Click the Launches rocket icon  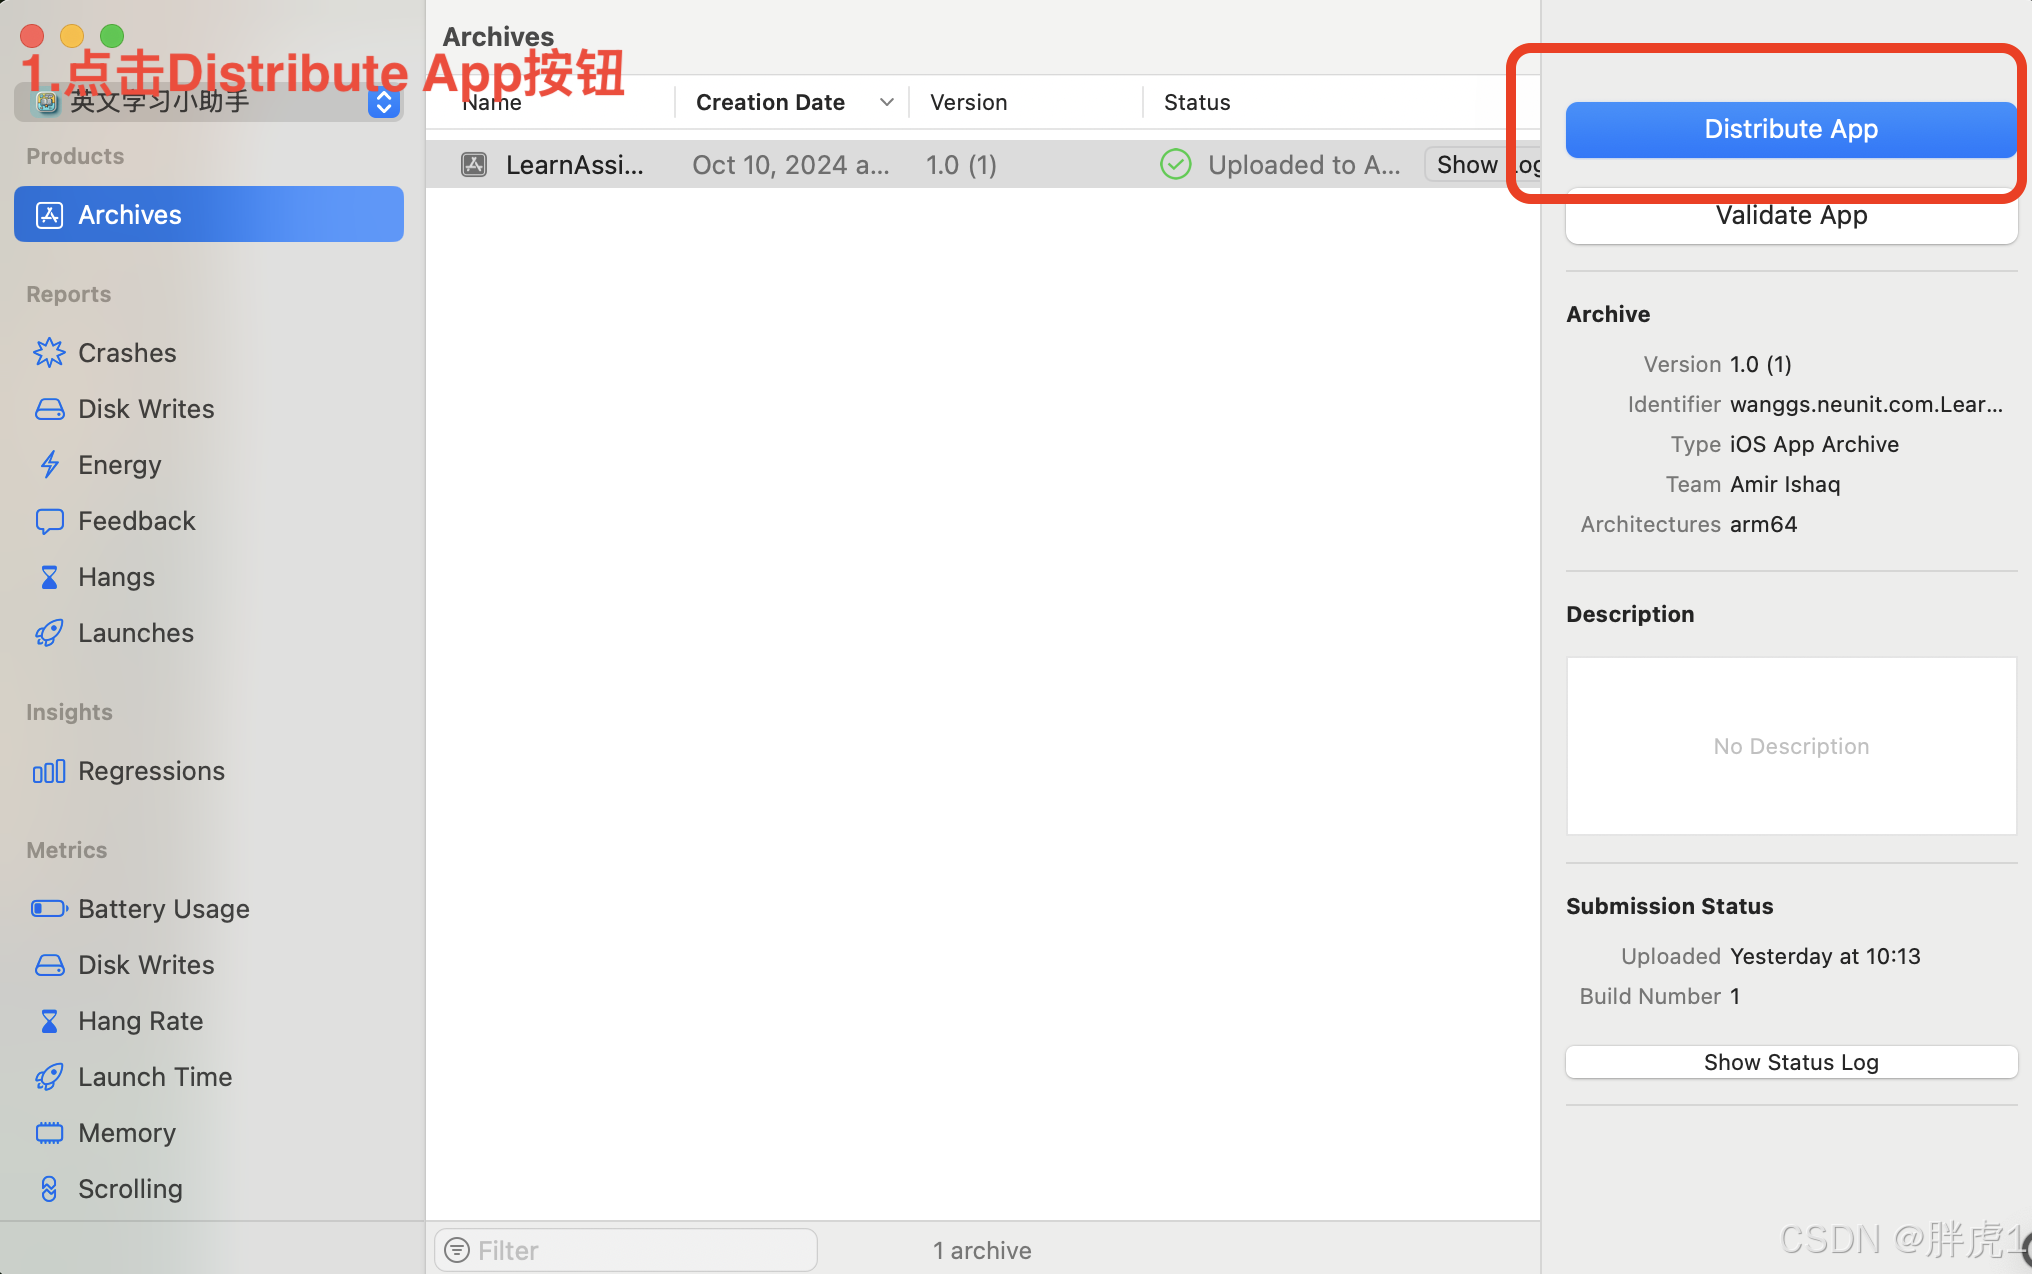(49, 633)
